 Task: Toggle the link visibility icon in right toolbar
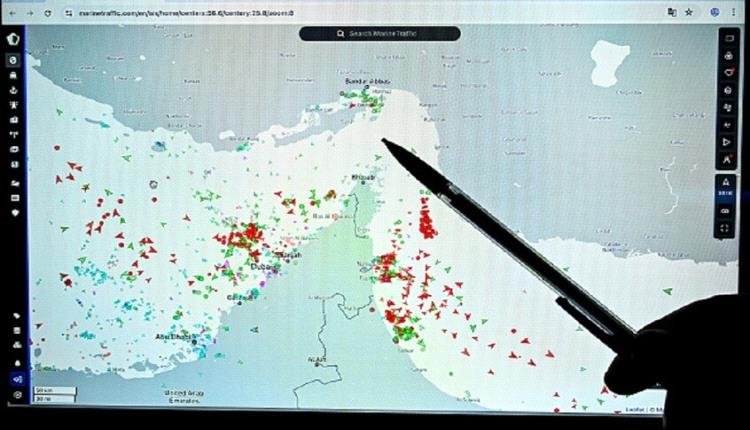coord(726,211)
